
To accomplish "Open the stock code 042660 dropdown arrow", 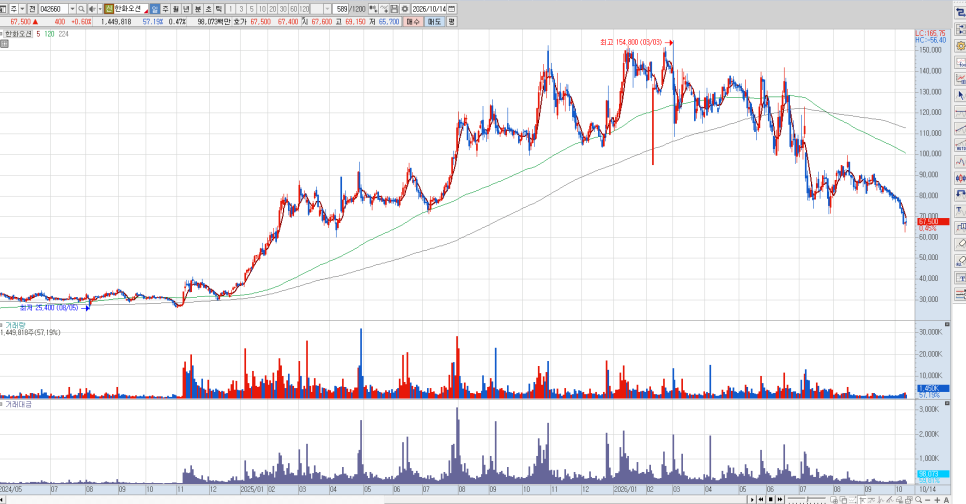I will [x=72, y=9].
